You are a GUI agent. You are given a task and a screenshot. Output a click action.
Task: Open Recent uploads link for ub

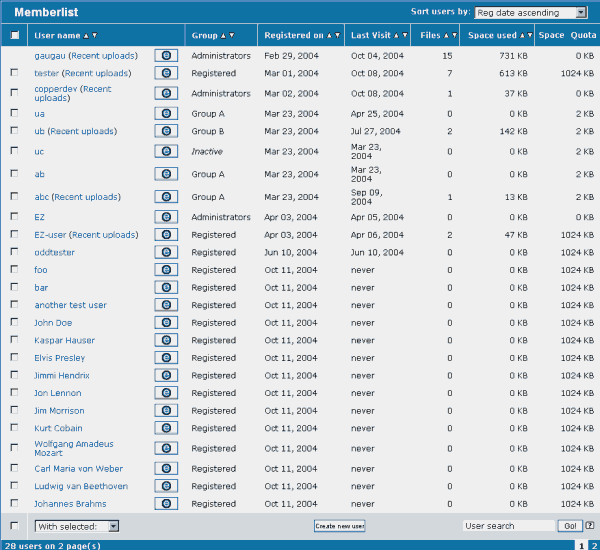(82, 131)
